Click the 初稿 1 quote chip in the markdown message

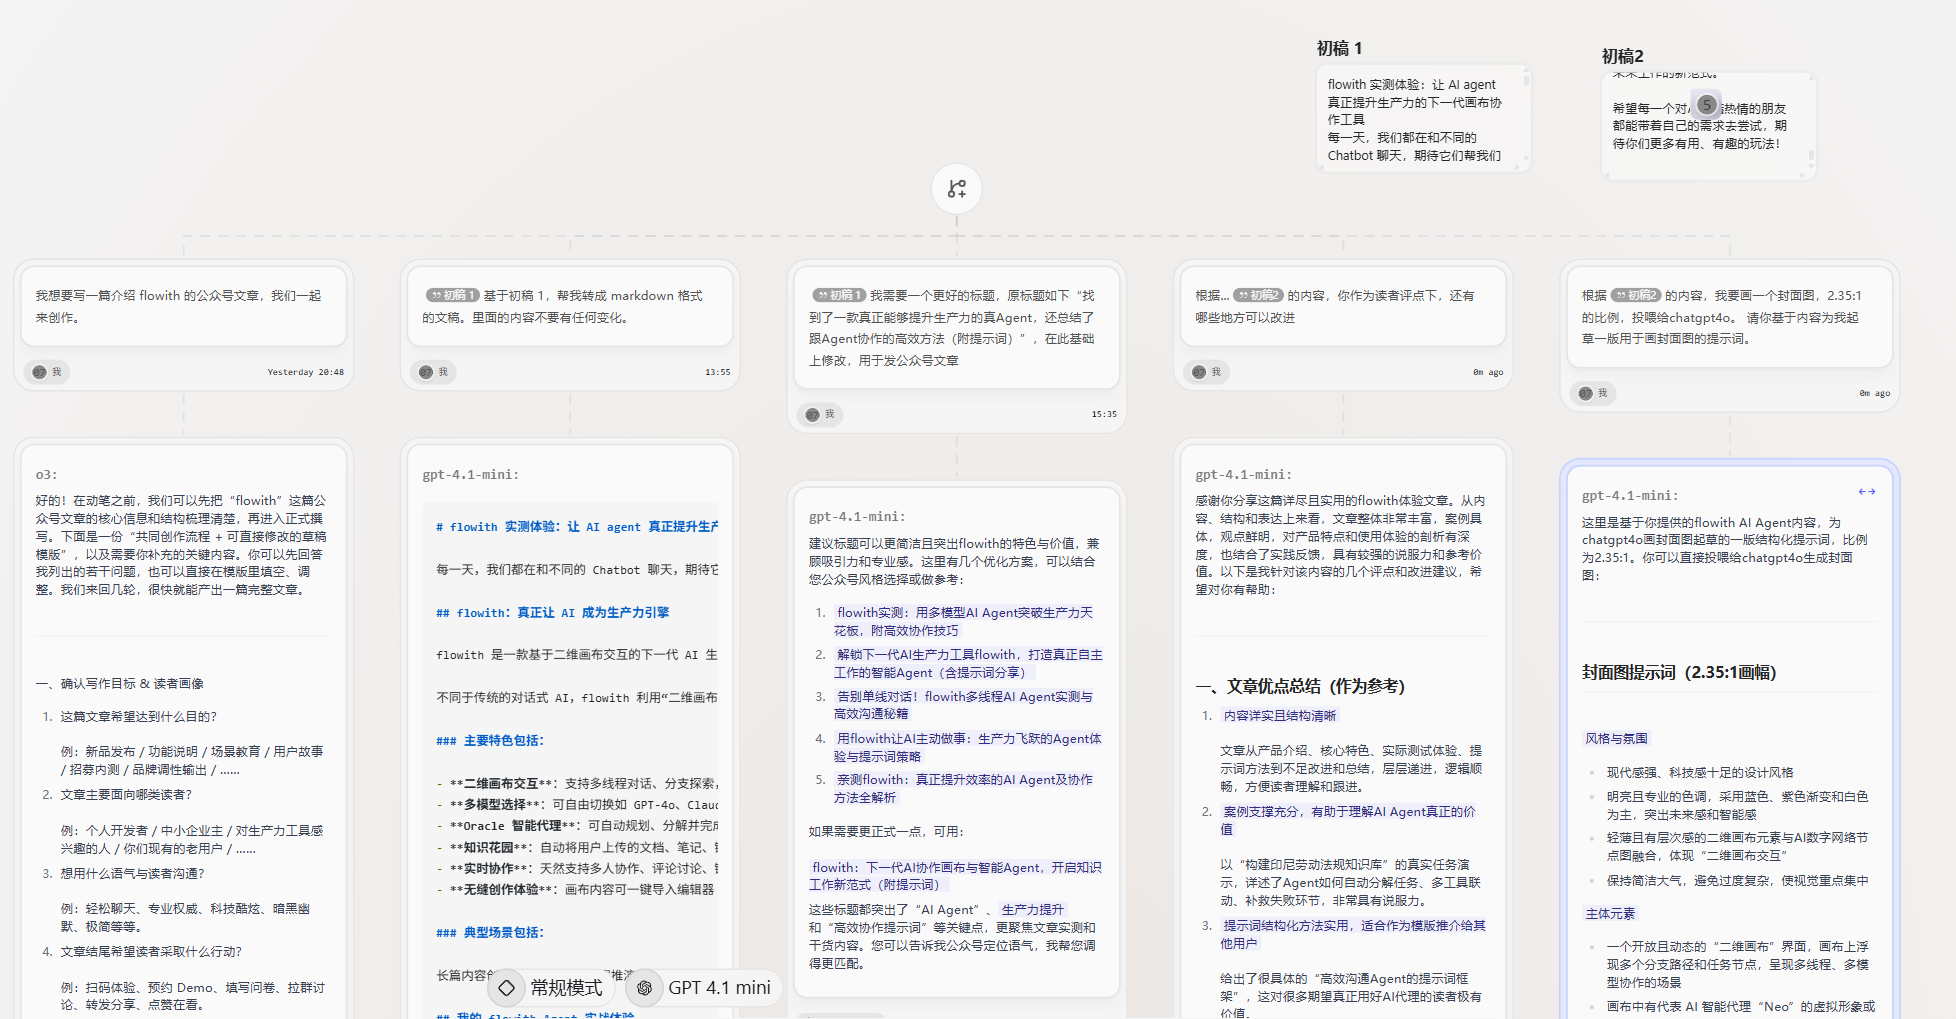(453, 295)
